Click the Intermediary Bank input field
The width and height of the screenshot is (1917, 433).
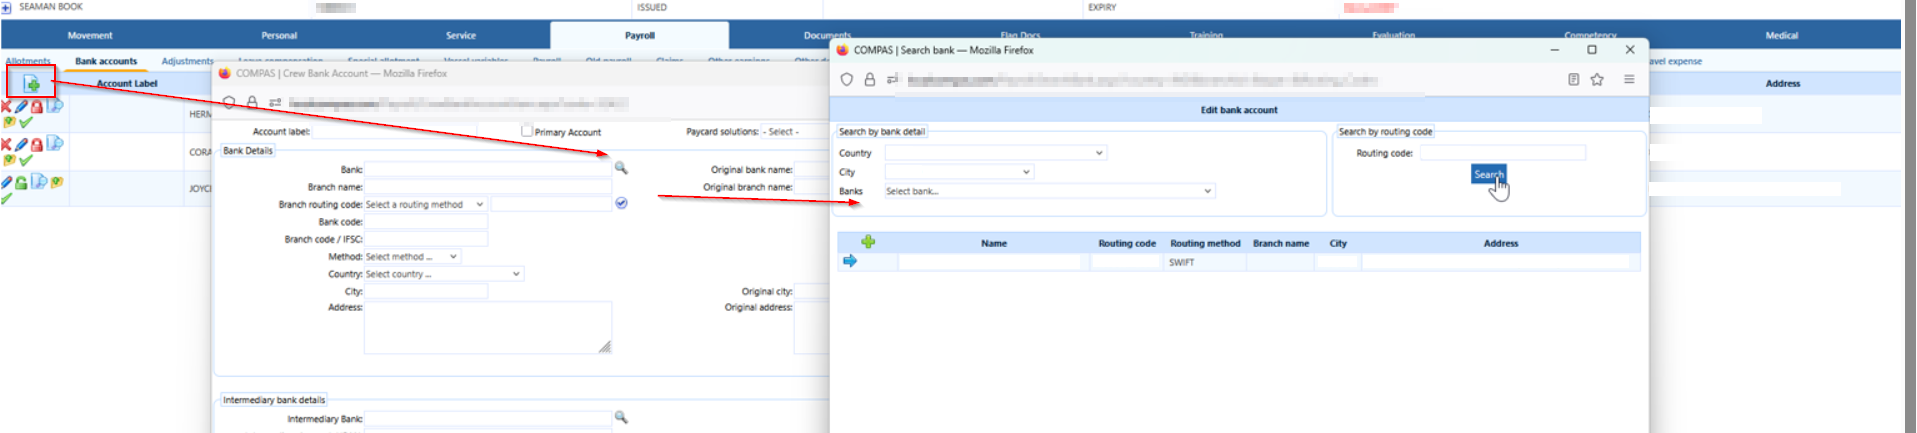[x=488, y=418]
